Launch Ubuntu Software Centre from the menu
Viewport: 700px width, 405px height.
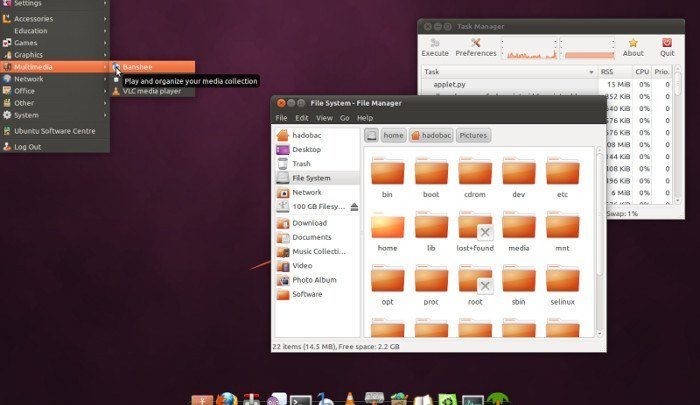pyautogui.click(x=55, y=131)
